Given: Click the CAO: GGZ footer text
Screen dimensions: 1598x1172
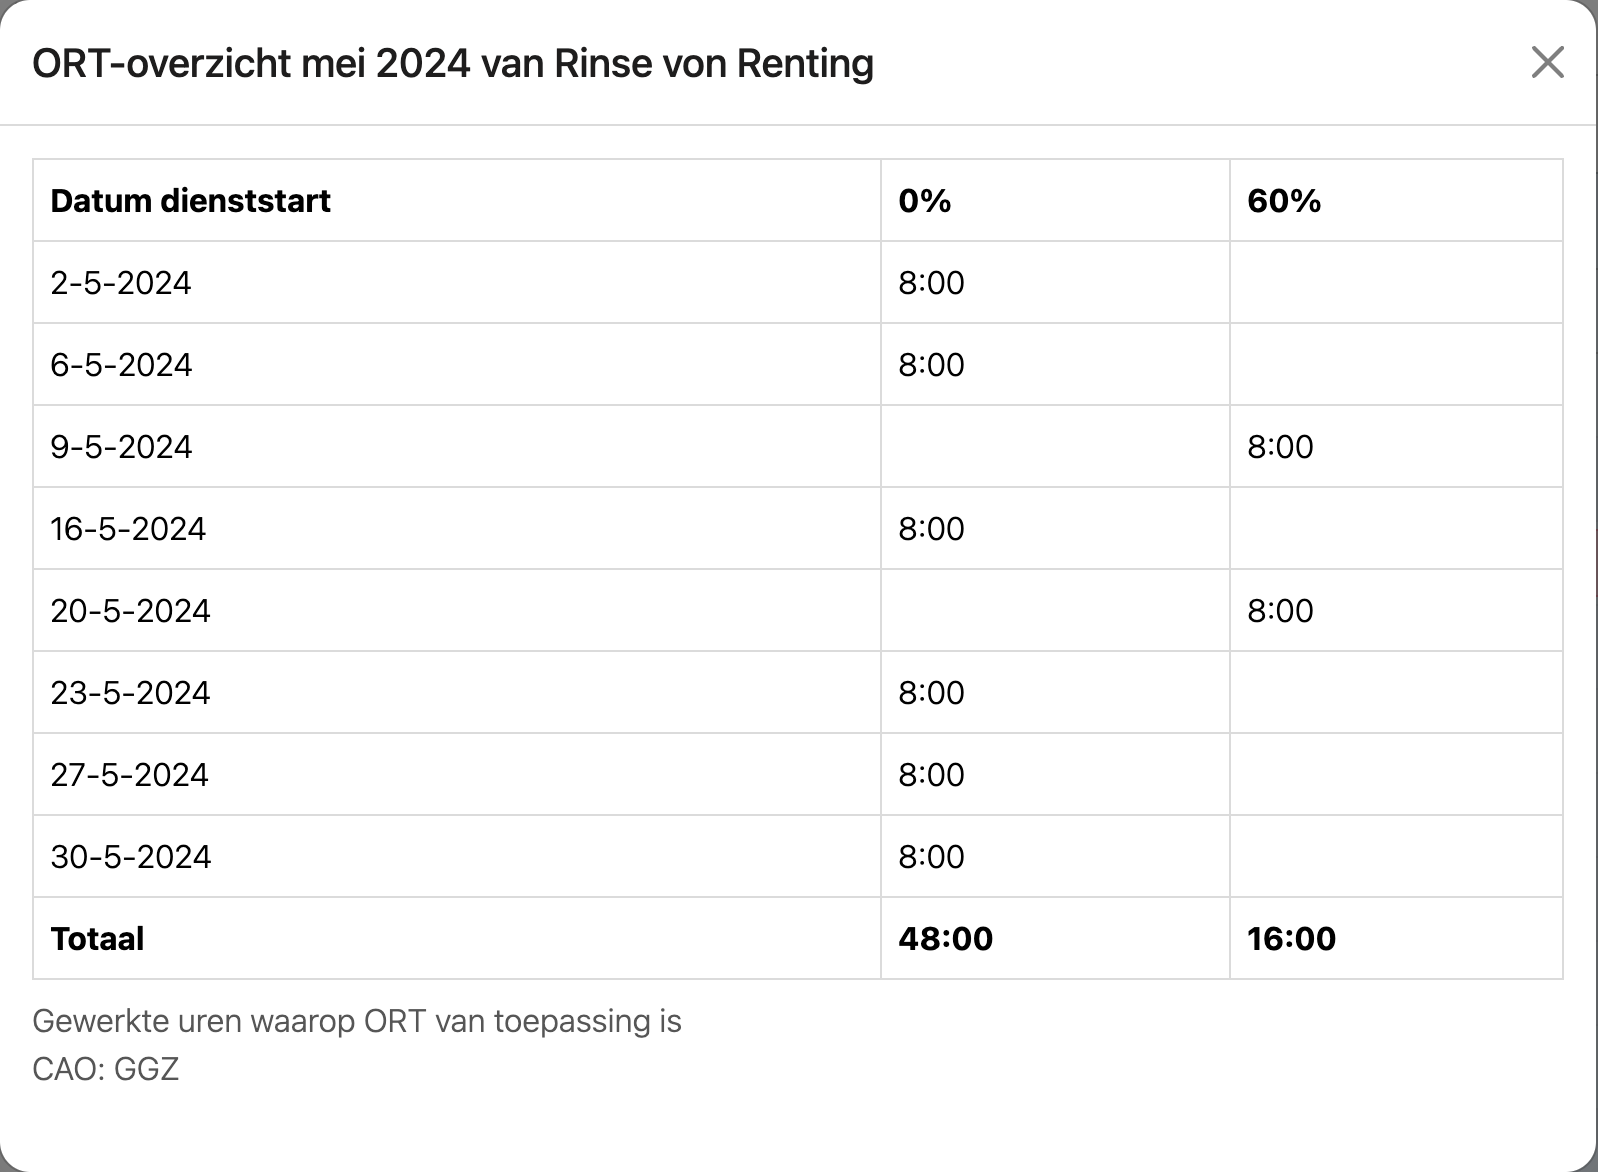Looking at the screenshot, I should coord(105,1069).
